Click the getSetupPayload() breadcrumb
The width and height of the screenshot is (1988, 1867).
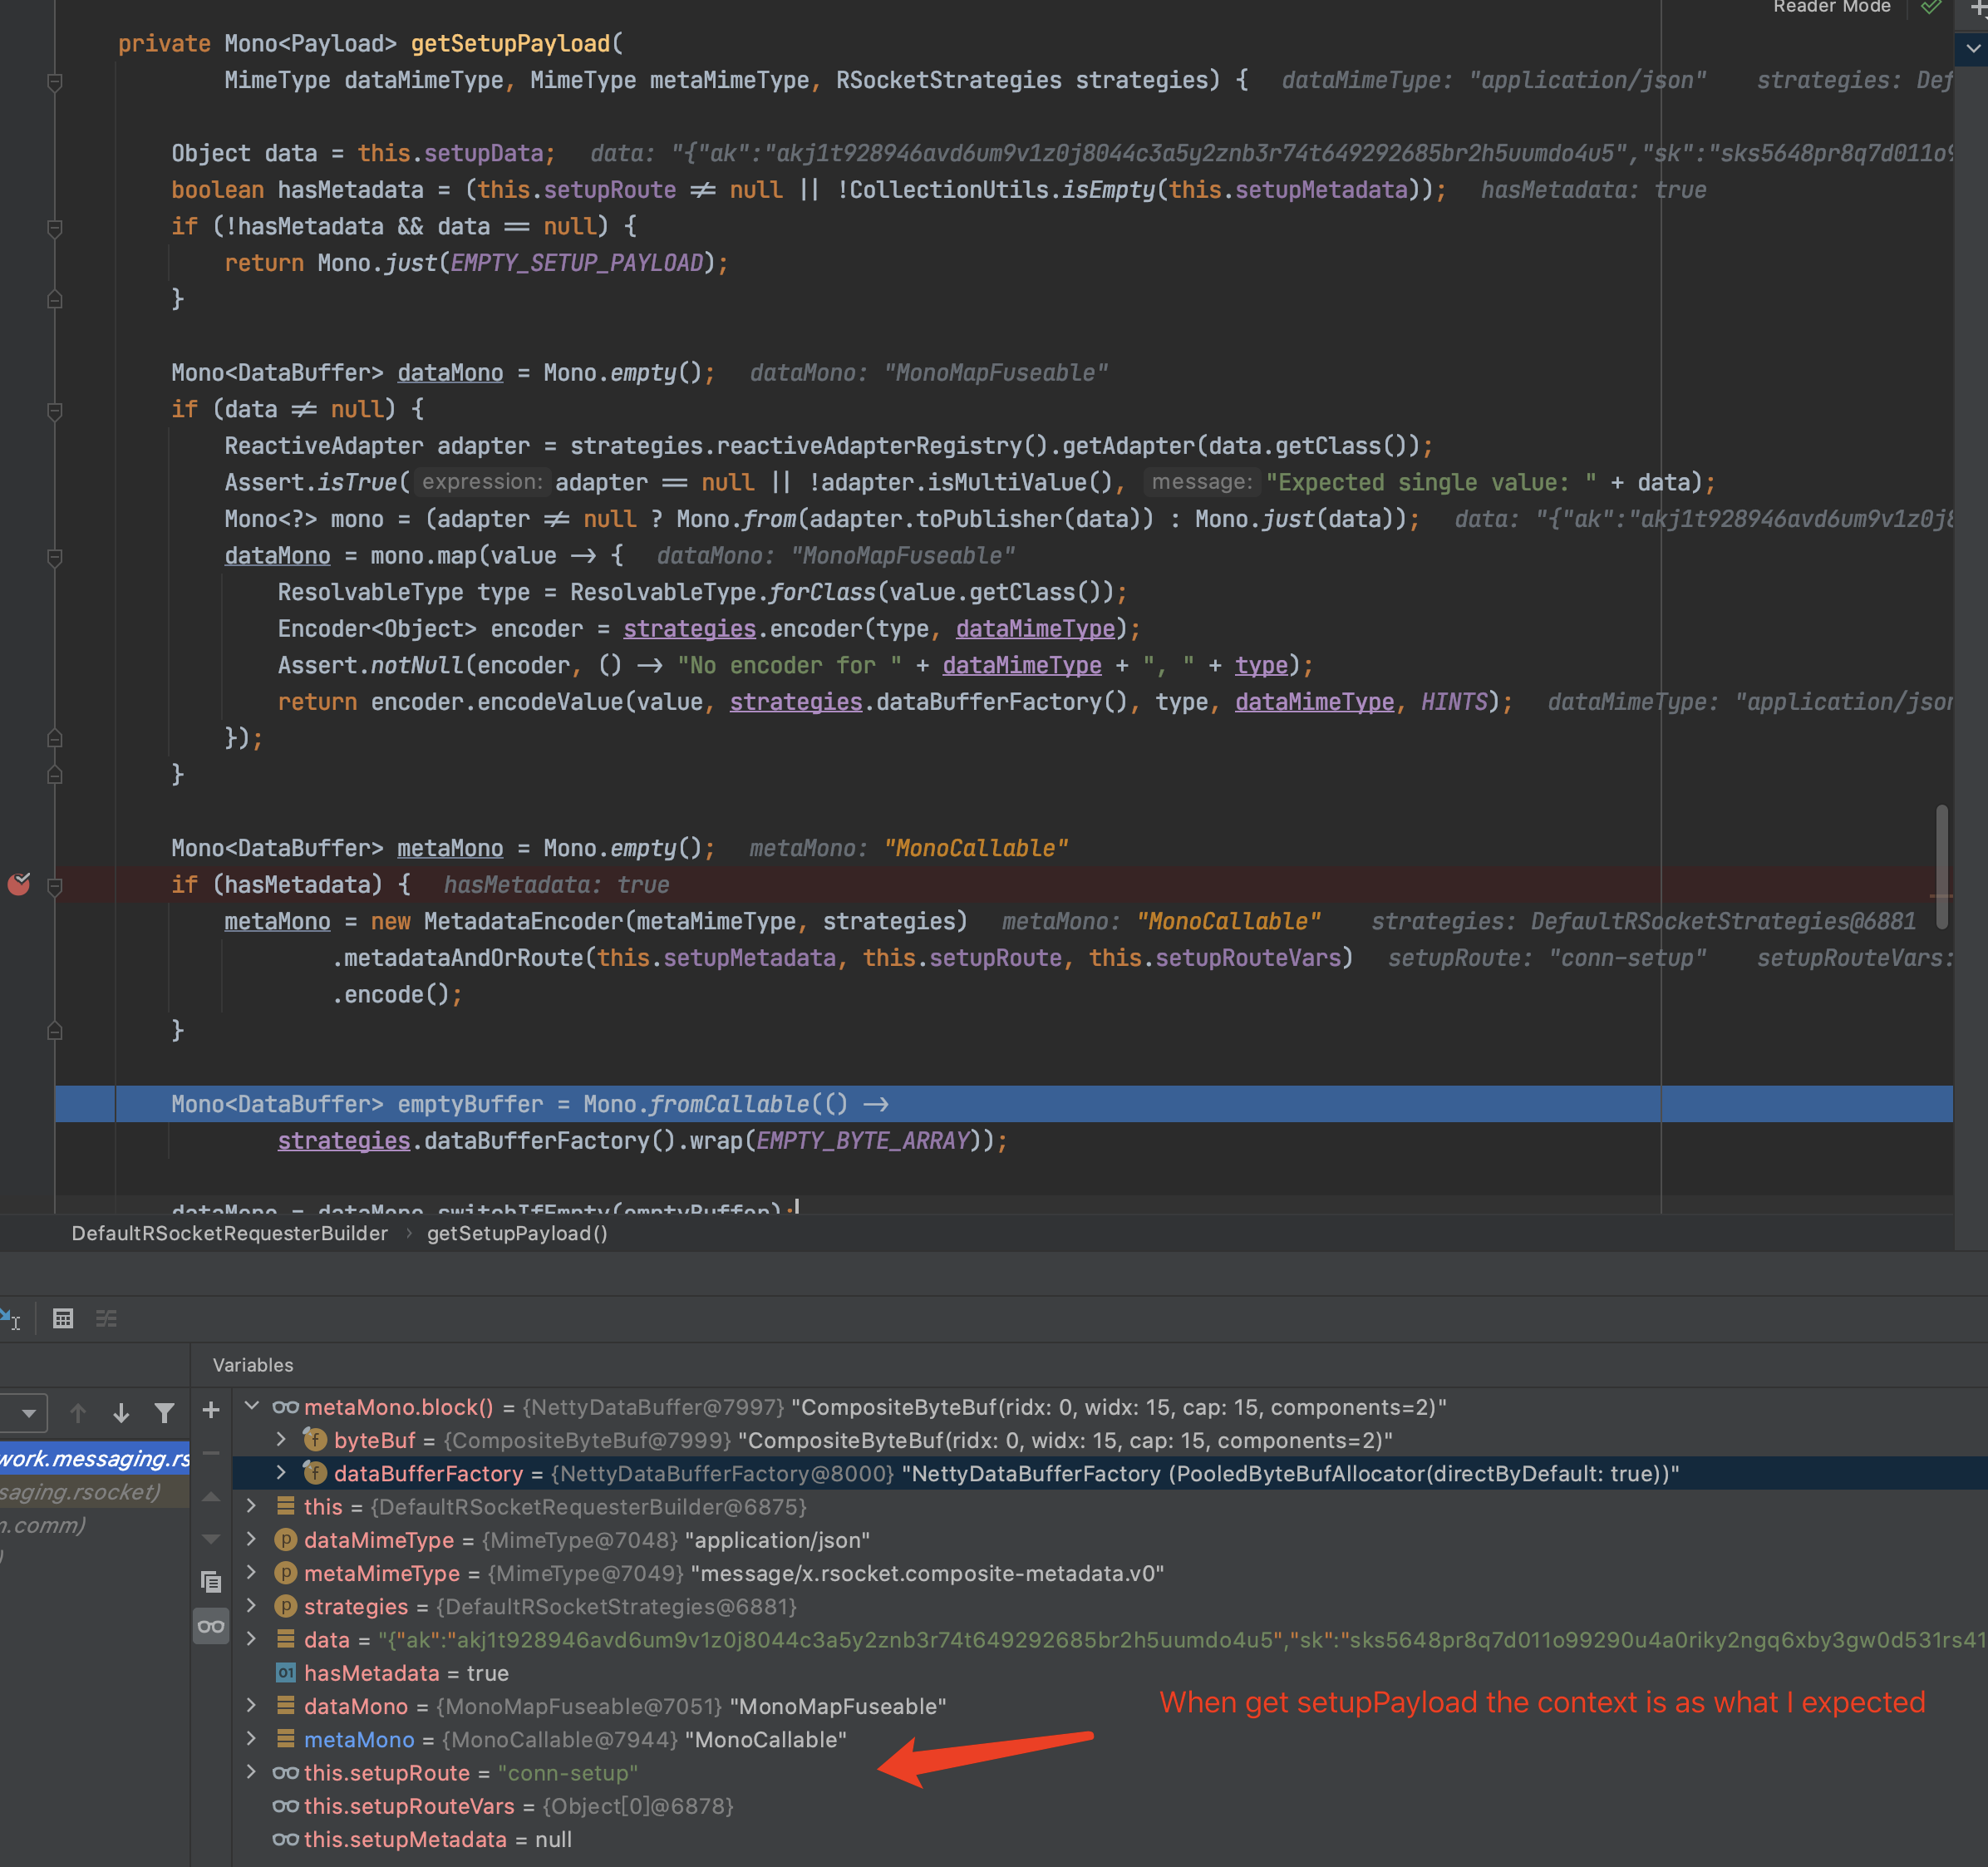click(517, 1233)
